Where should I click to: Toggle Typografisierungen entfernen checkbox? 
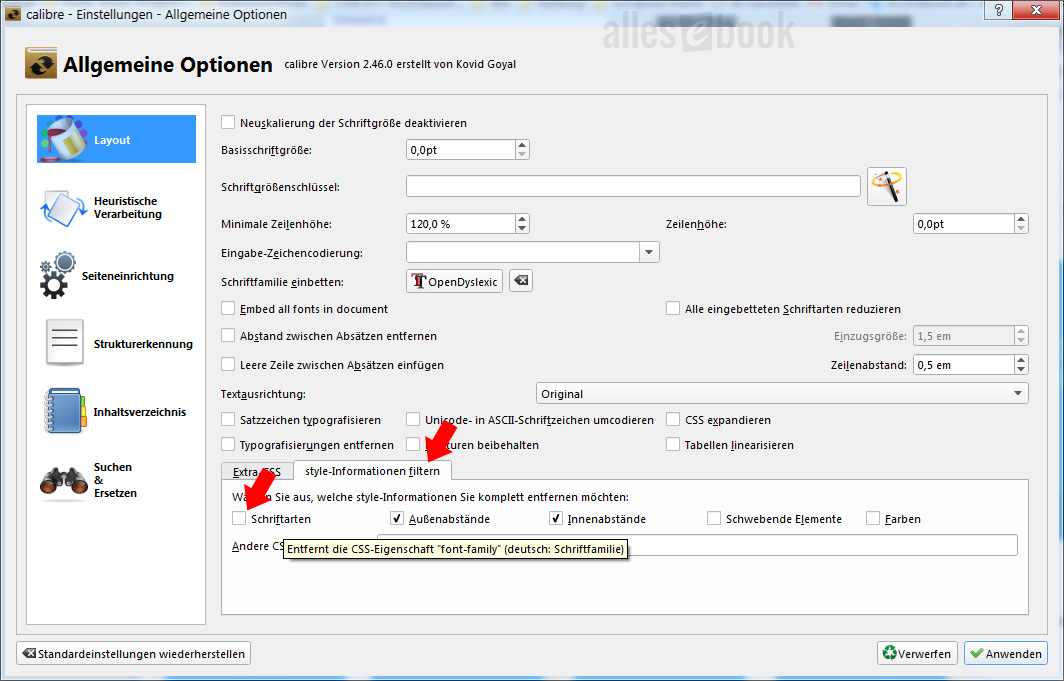[x=228, y=445]
